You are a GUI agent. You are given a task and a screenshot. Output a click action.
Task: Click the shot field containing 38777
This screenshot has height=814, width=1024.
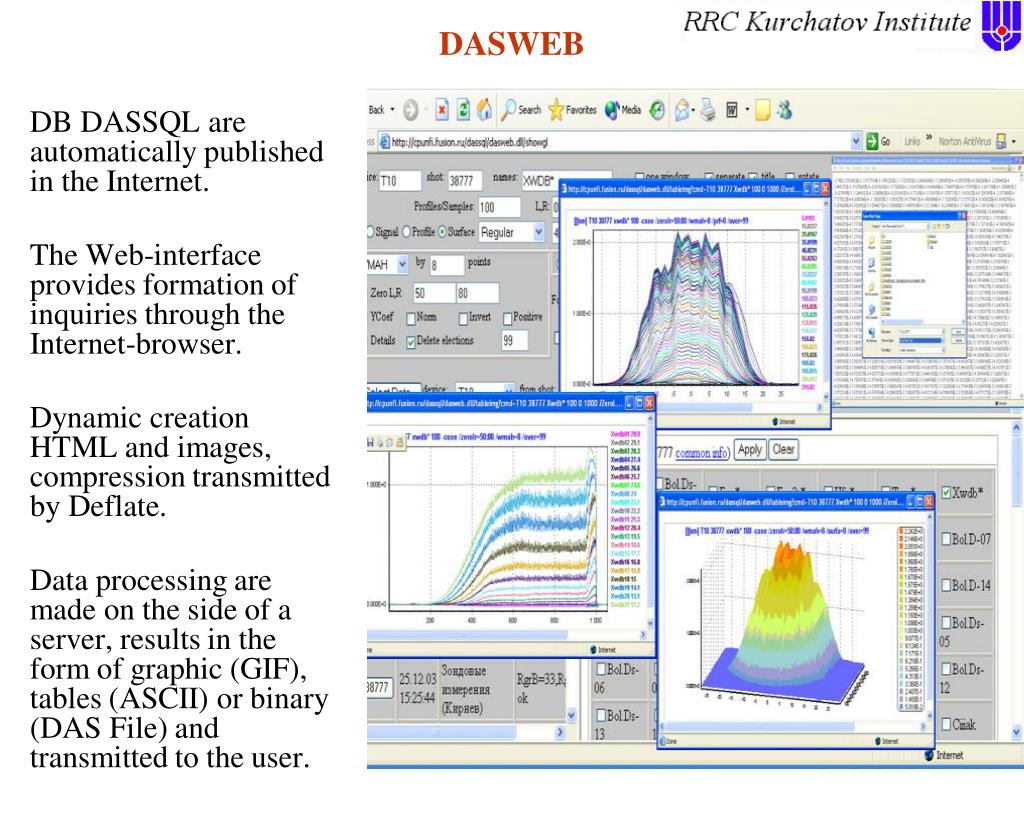(x=464, y=180)
